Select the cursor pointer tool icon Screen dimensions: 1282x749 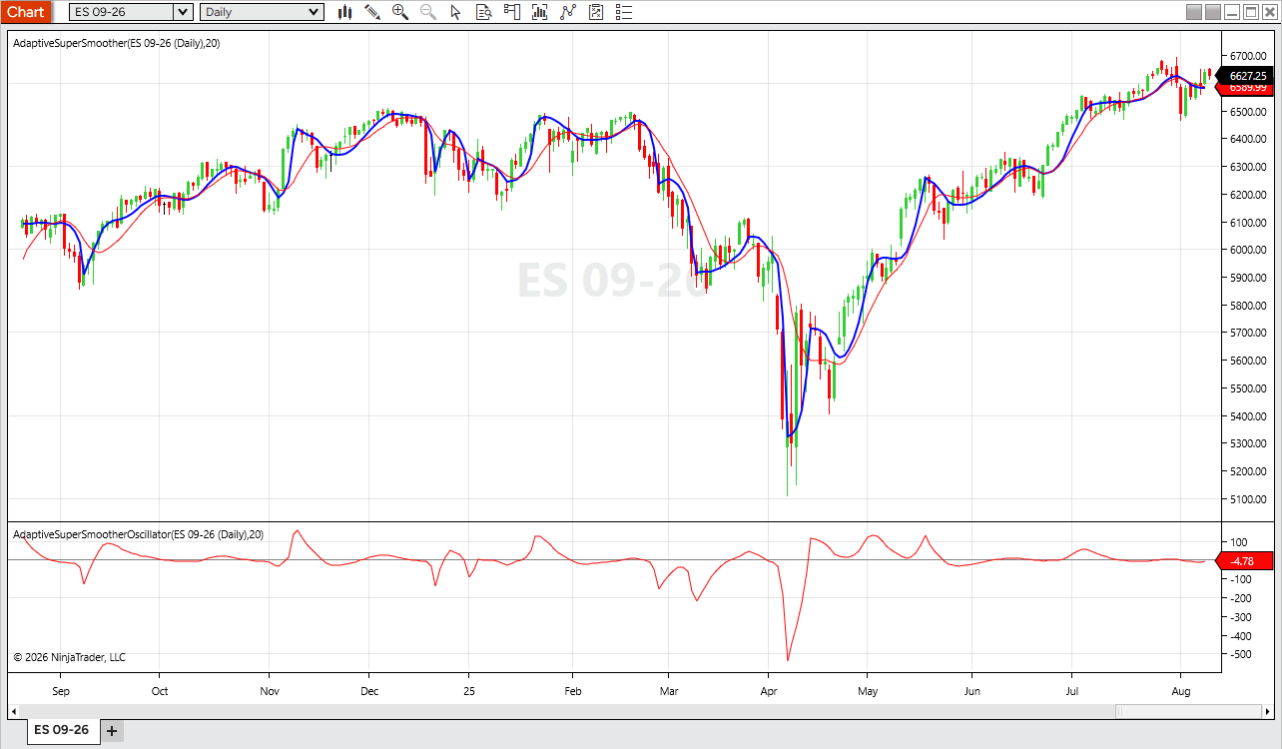tap(456, 12)
